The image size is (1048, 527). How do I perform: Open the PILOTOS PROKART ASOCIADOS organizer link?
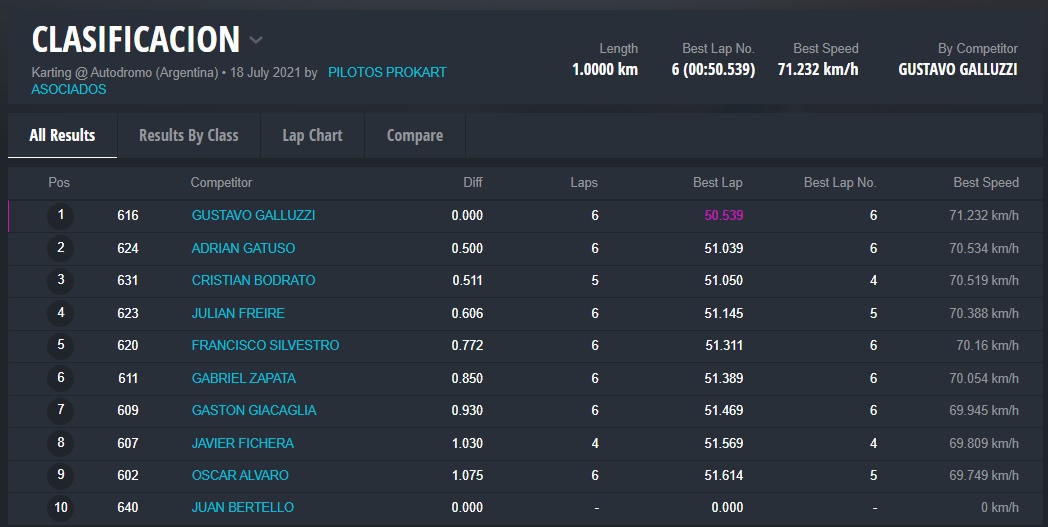point(386,73)
